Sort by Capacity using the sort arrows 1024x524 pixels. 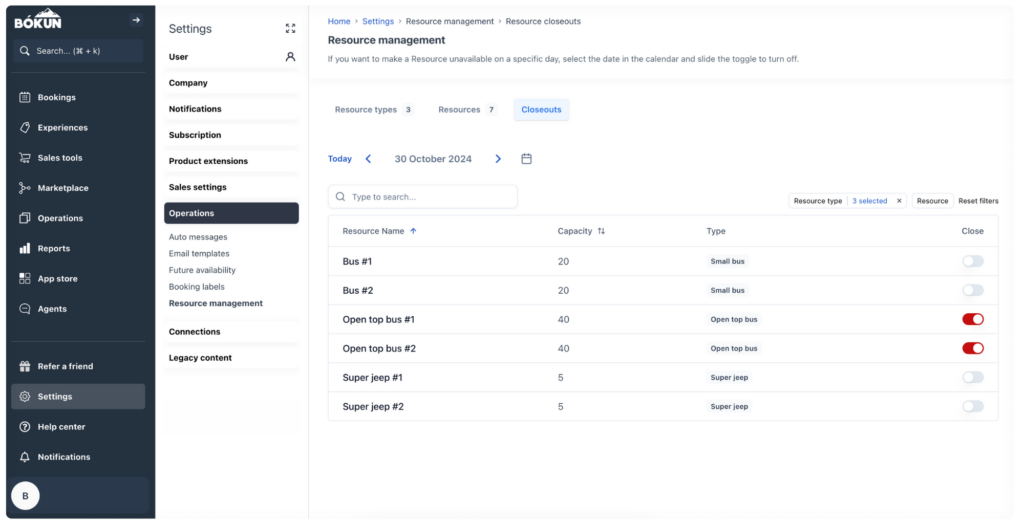pyautogui.click(x=601, y=231)
